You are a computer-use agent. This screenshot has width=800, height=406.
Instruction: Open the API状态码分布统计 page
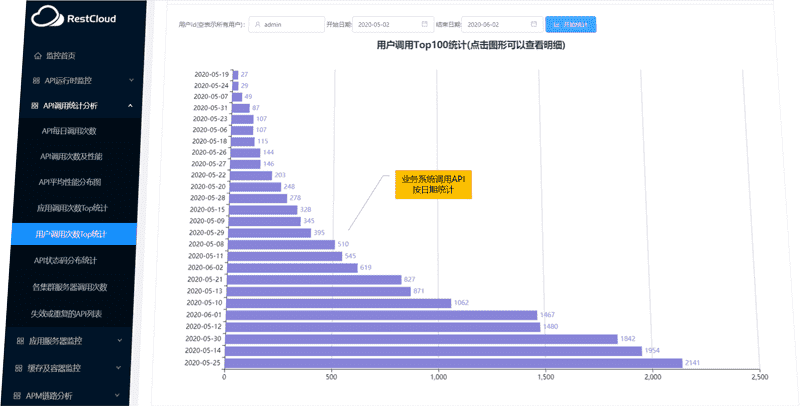65,261
